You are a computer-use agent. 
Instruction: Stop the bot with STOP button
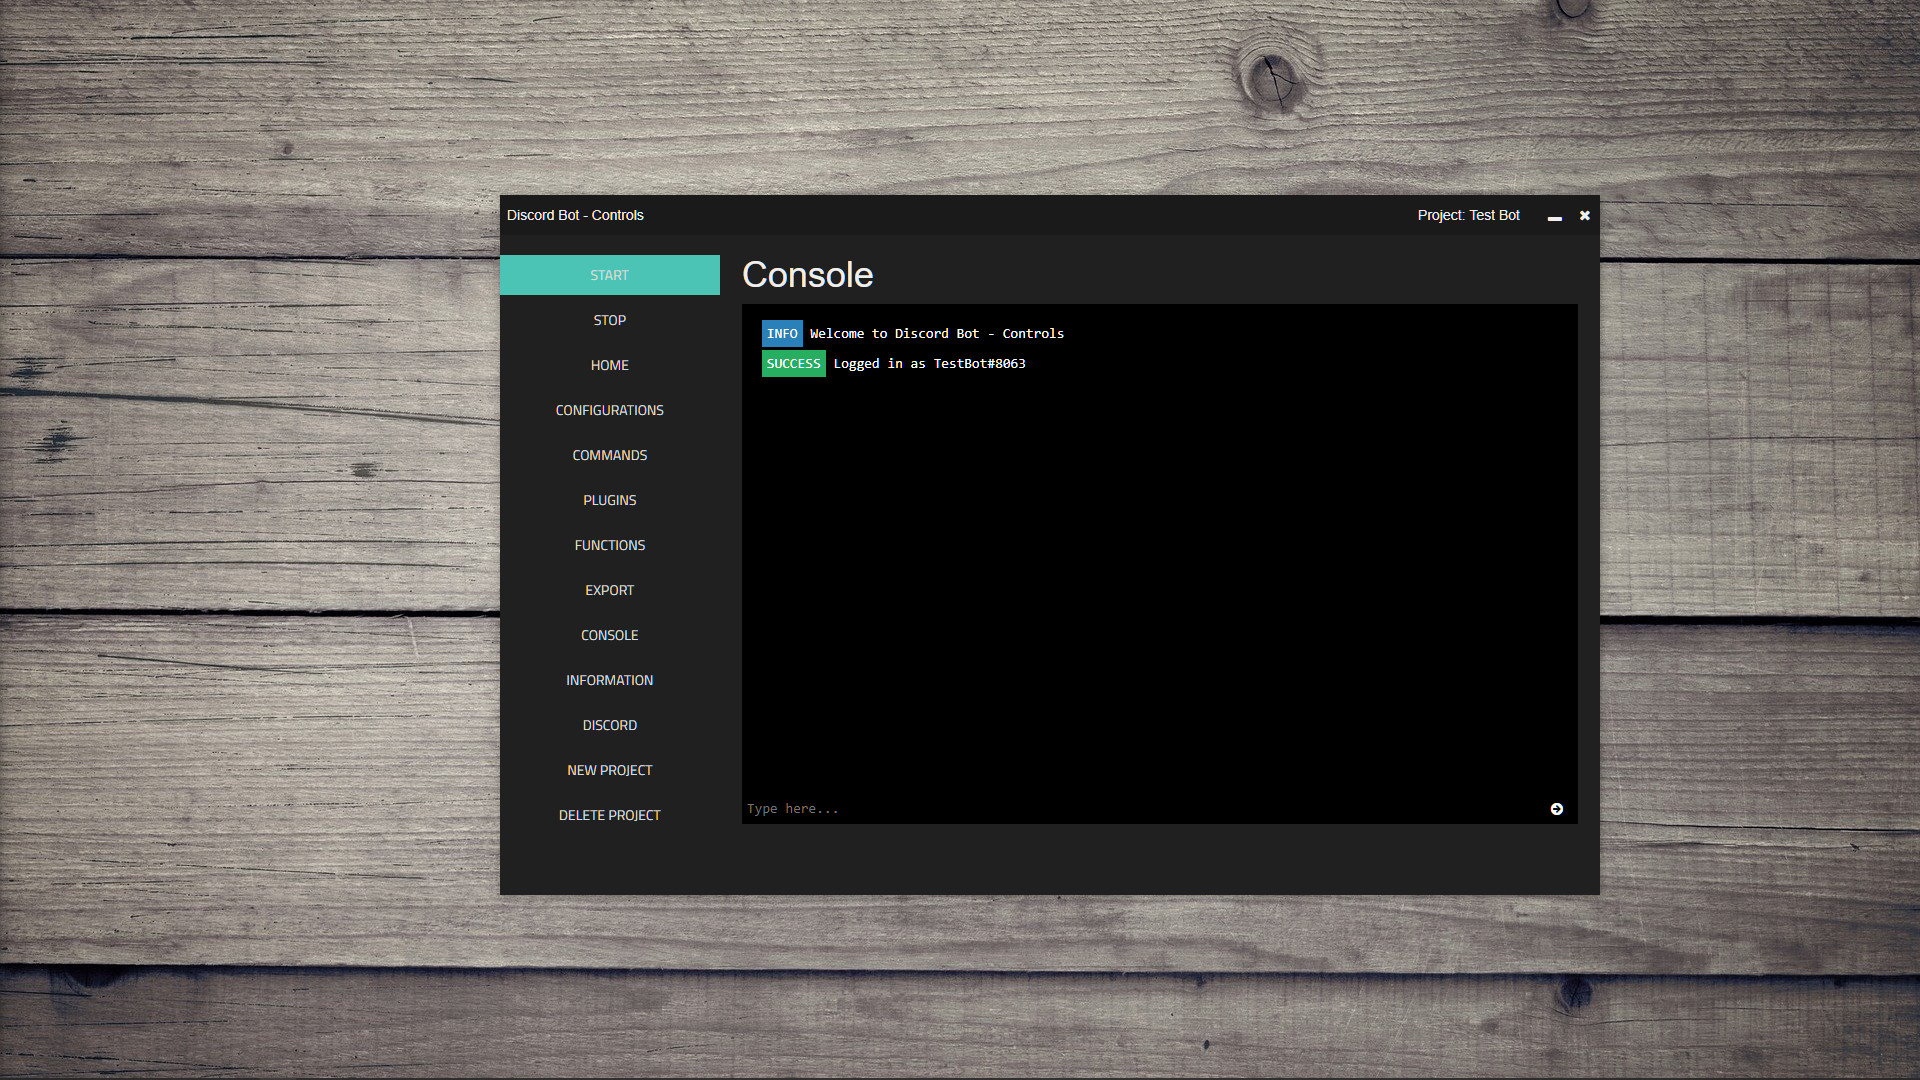click(610, 320)
